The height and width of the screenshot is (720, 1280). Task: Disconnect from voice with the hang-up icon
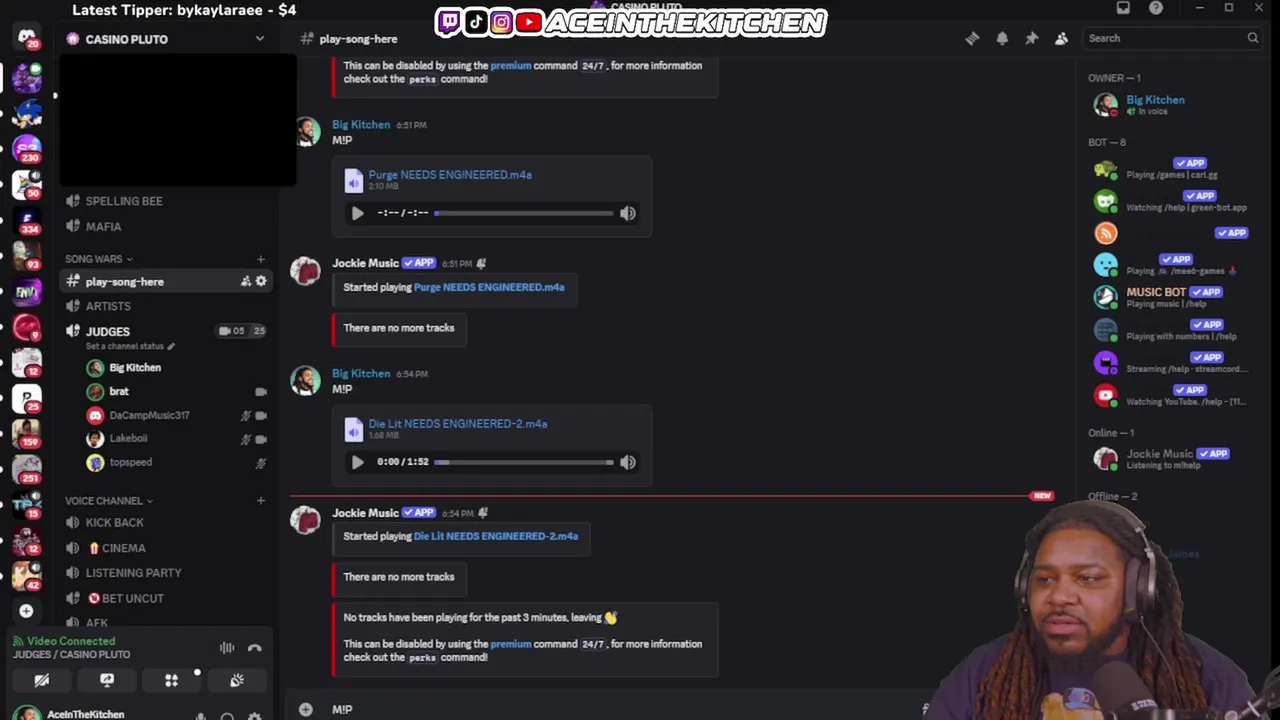tap(255, 648)
